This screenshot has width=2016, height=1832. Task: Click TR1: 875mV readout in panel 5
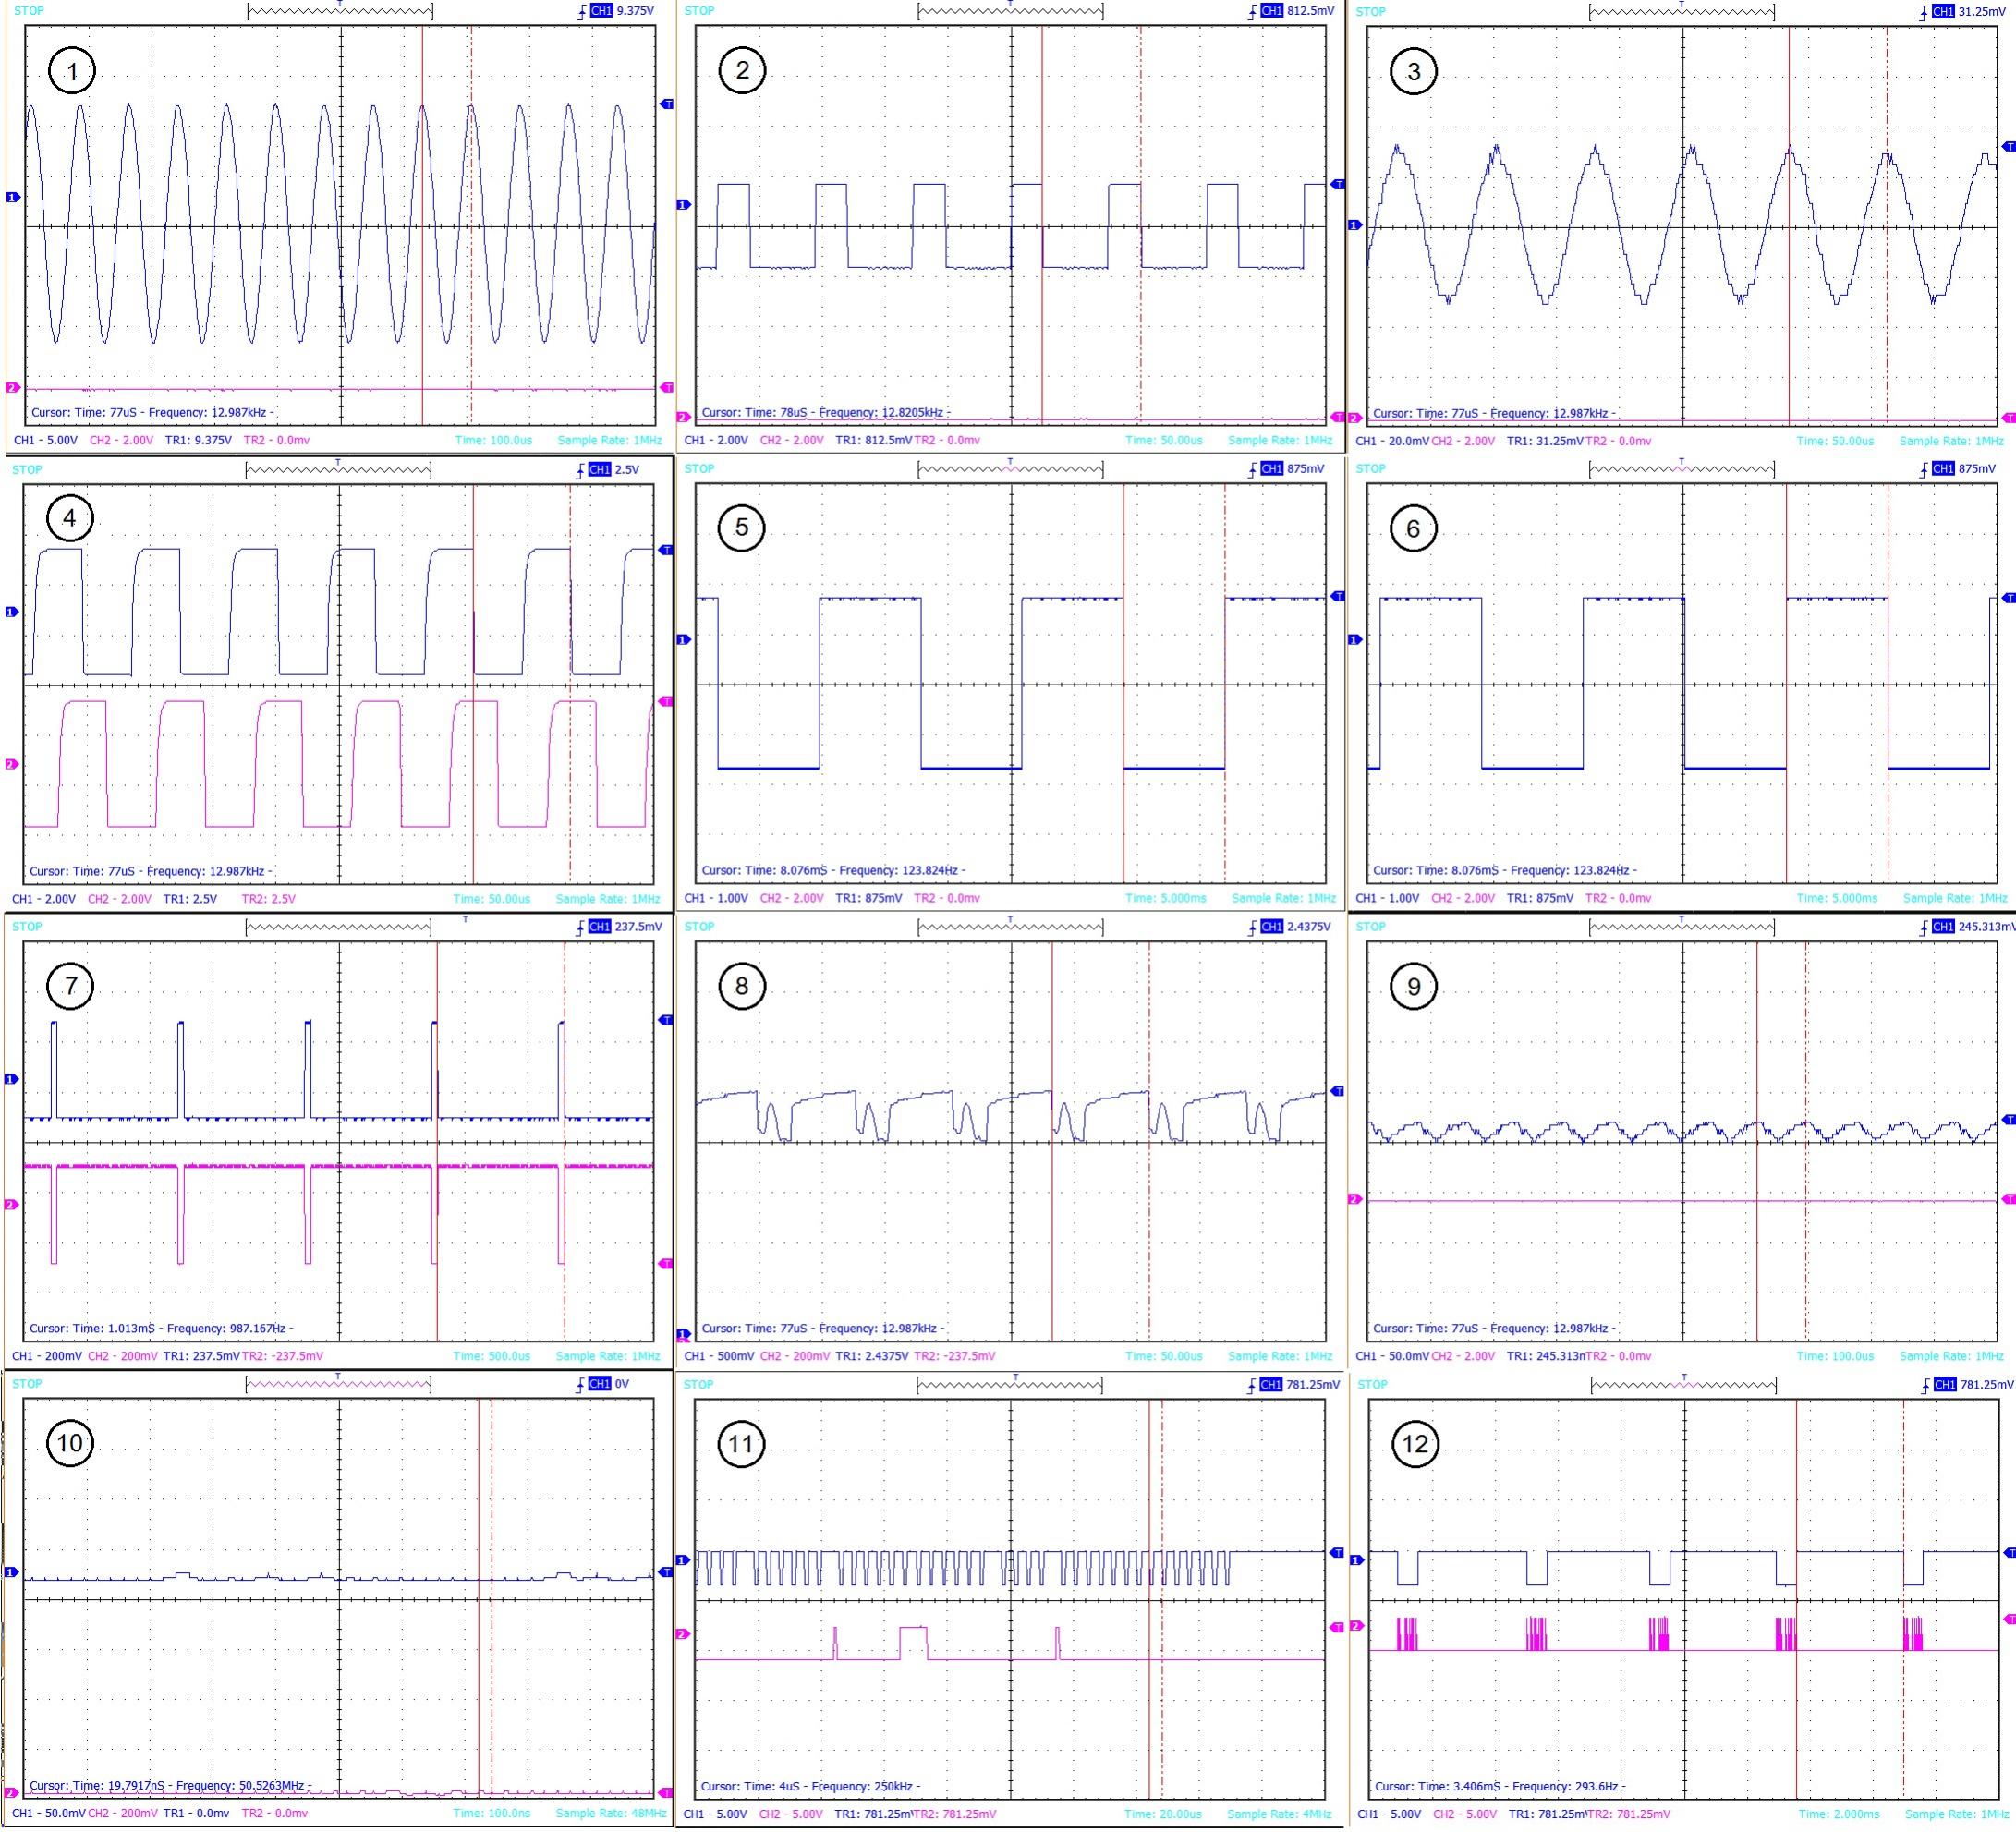(869, 899)
